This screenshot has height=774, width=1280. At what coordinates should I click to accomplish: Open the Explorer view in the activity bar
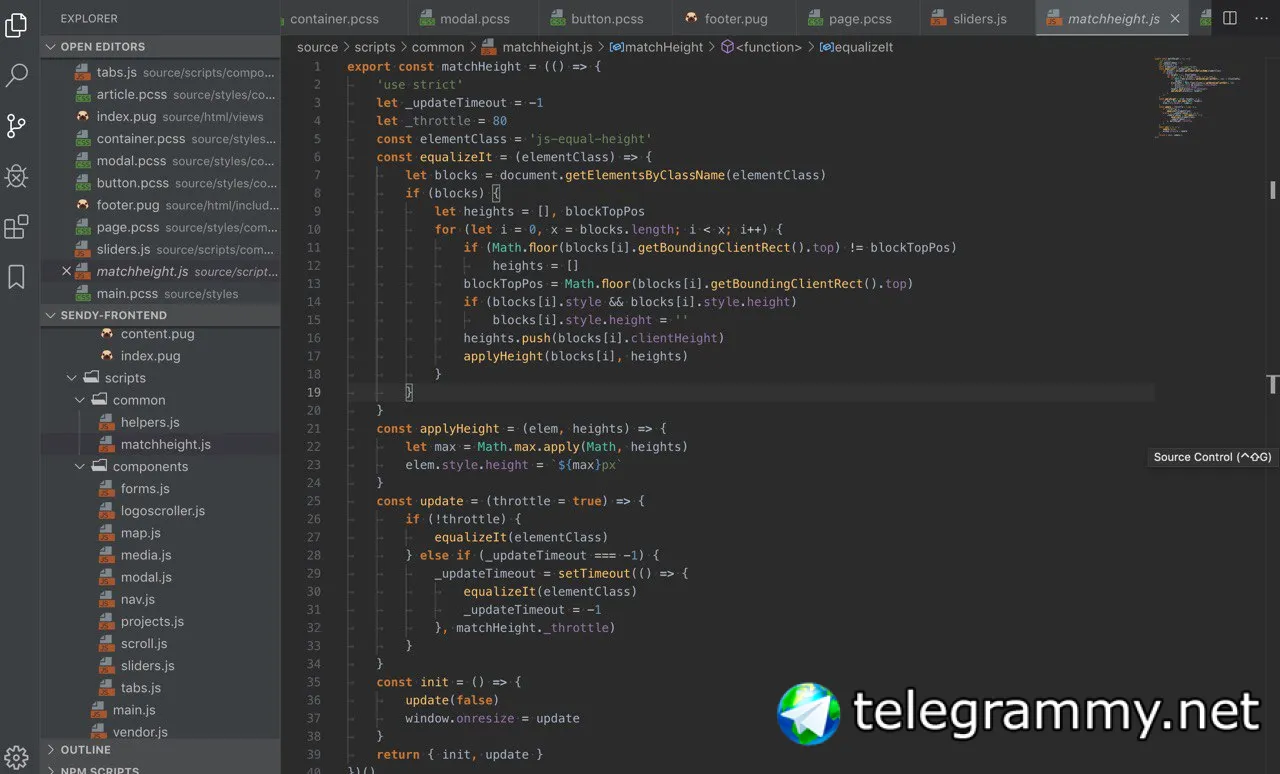point(17,26)
